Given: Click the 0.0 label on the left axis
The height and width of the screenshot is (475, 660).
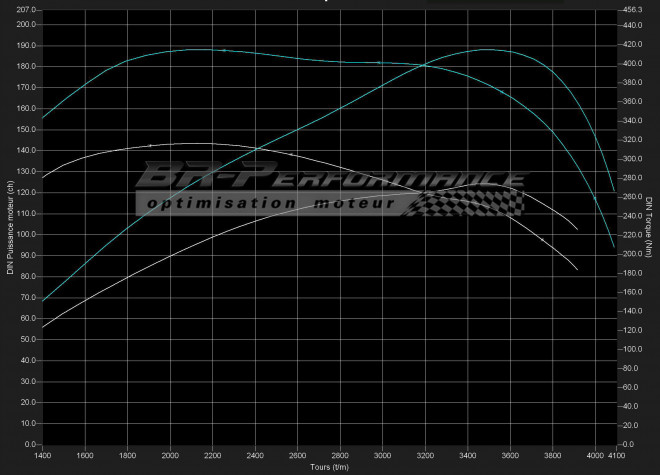Looking at the screenshot, I should pyautogui.click(x=29, y=444).
